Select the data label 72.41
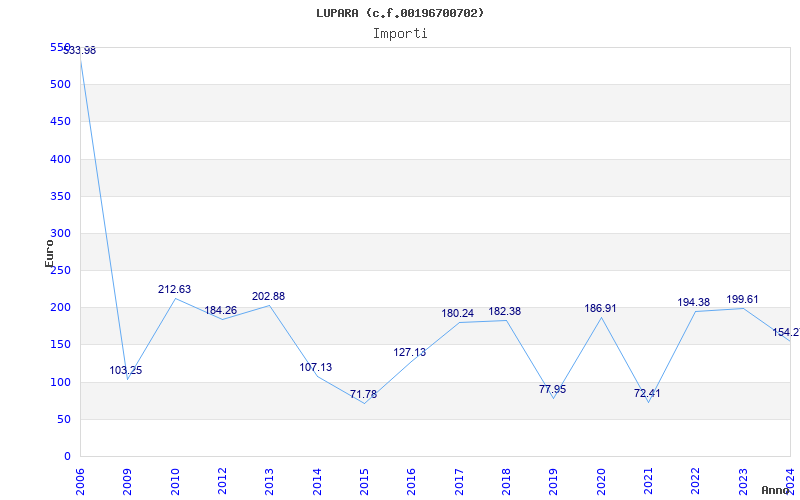Screen dimensions: 800x500 pyautogui.click(x=647, y=393)
